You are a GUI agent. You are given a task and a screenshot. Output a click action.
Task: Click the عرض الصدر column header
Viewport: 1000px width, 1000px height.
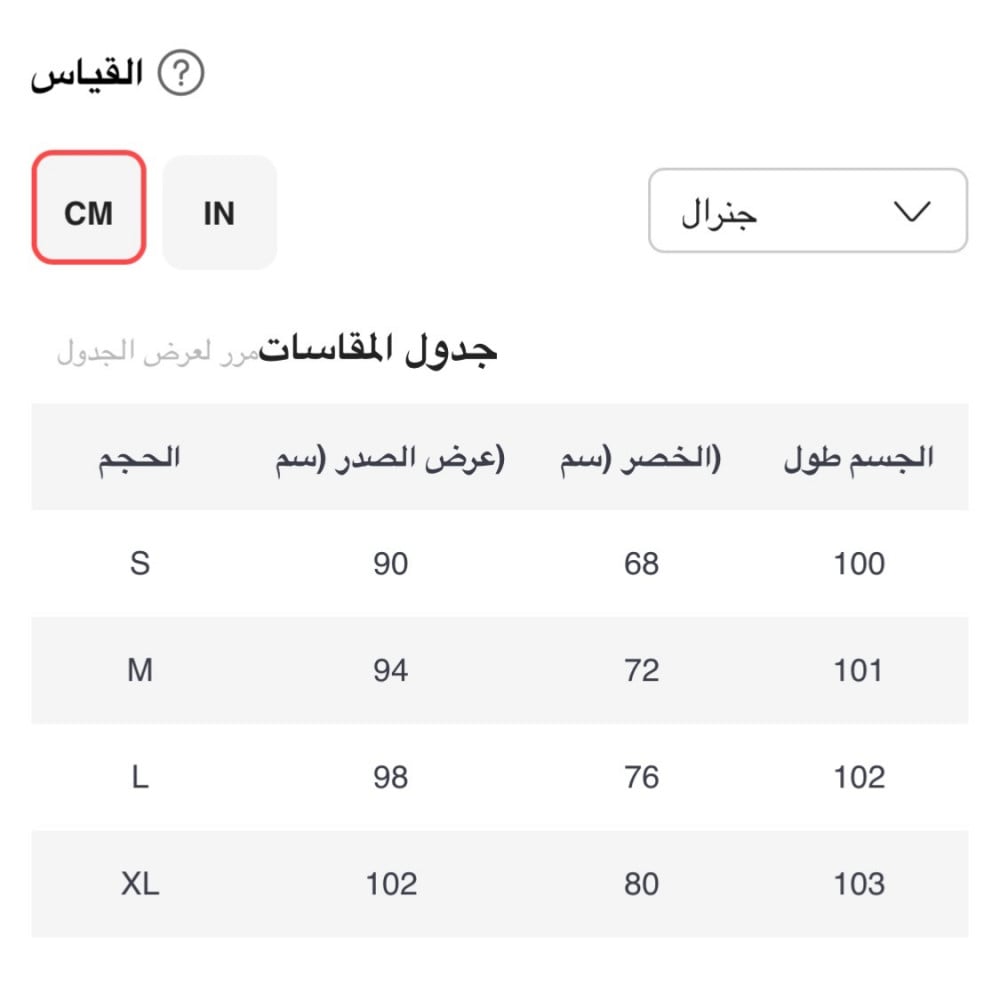(x=390, y=459)
